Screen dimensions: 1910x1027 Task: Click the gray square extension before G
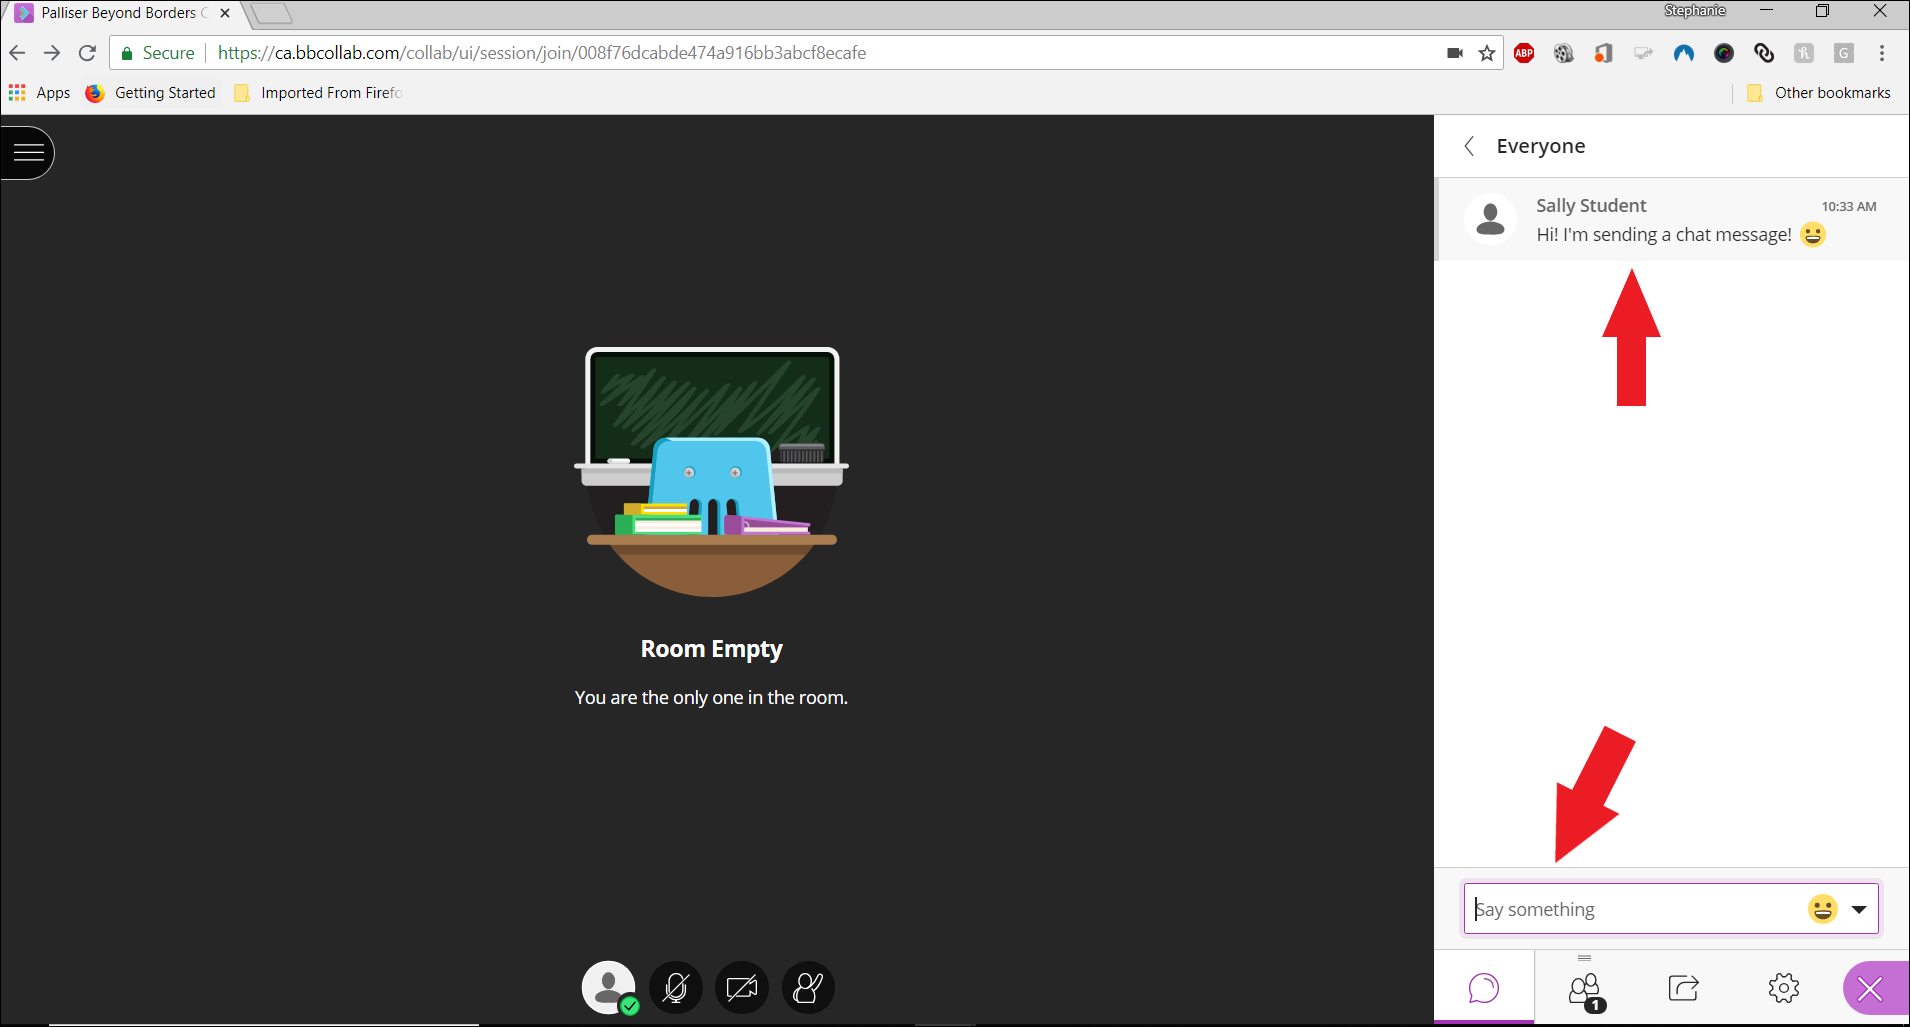(x=1804, y=53)
